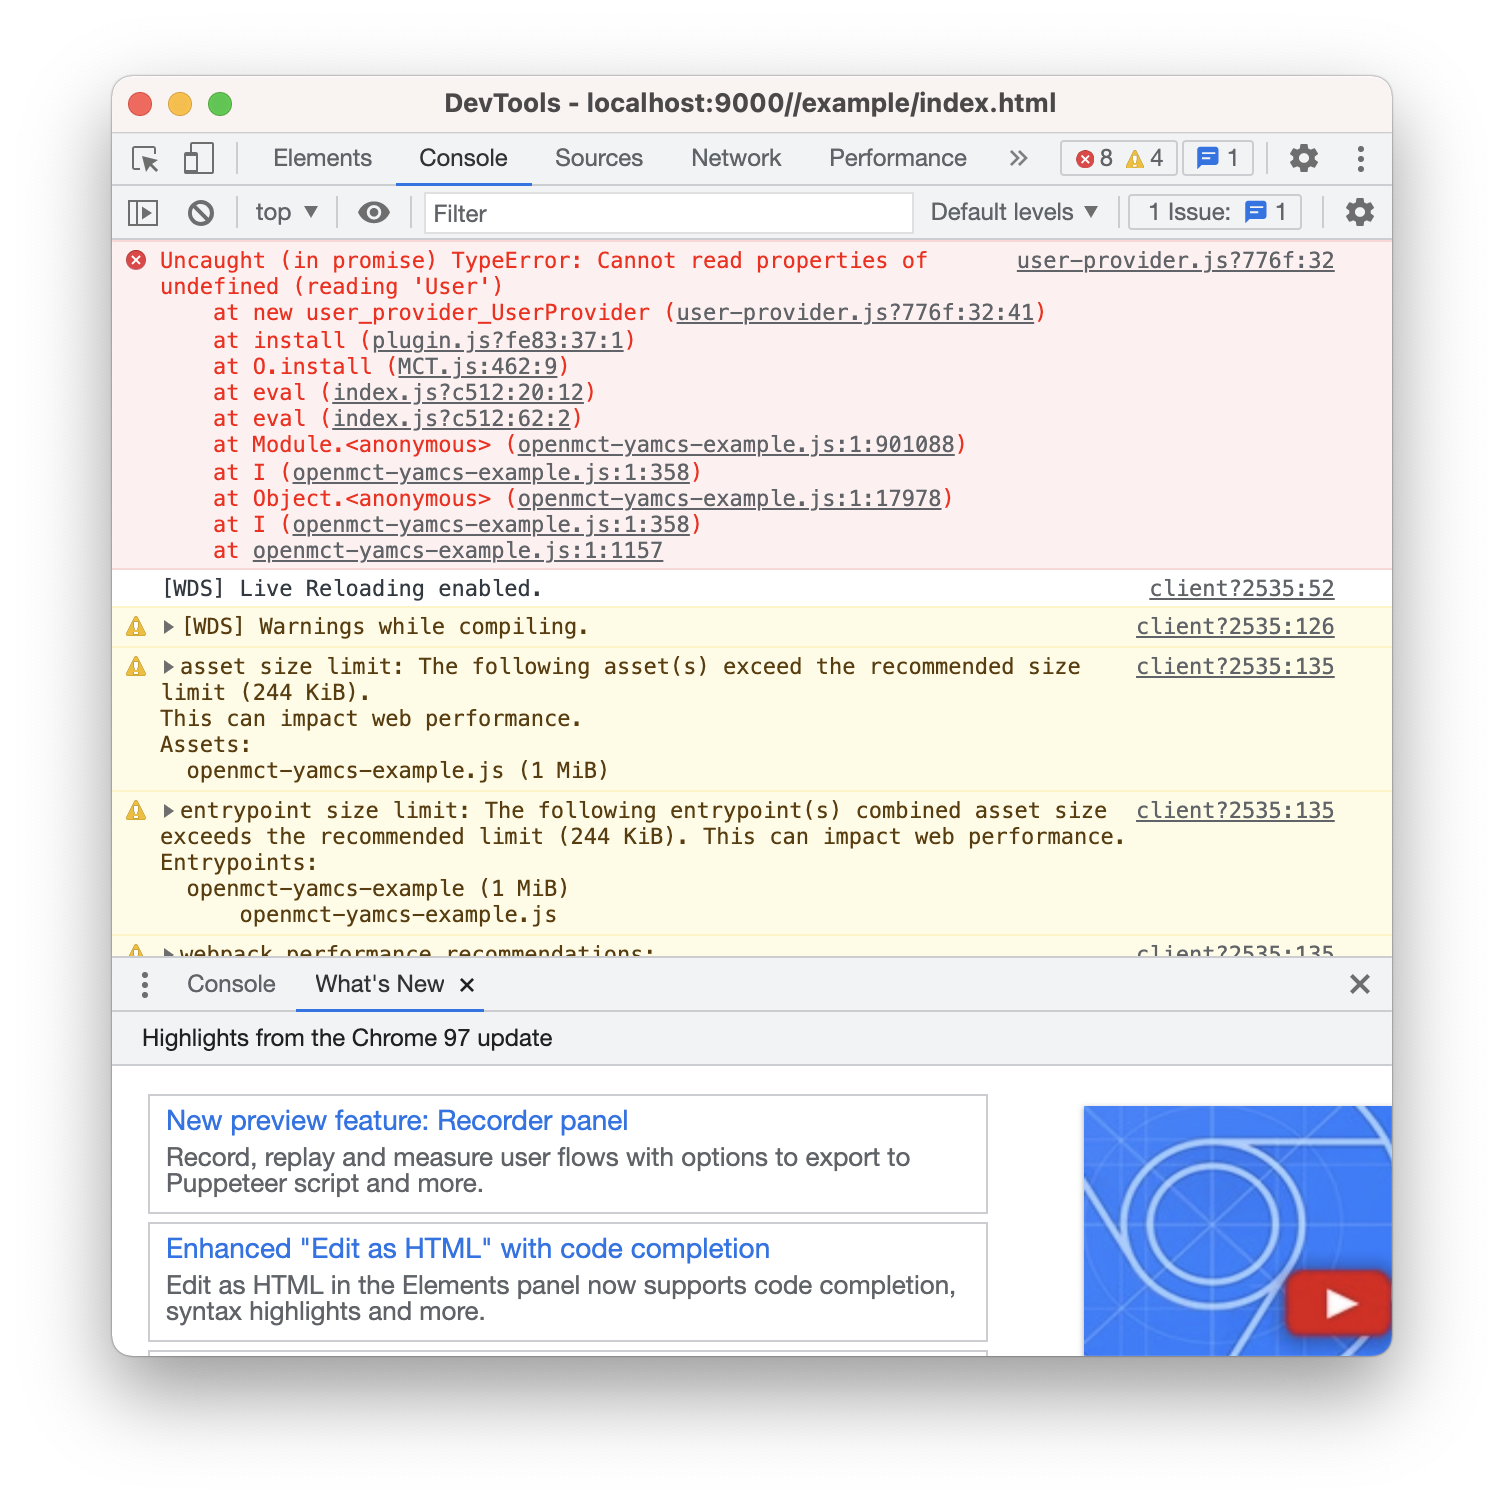Create a live expression via eye icon
The width and height of the screenshot is (1504, 1504).
point(373,212)
